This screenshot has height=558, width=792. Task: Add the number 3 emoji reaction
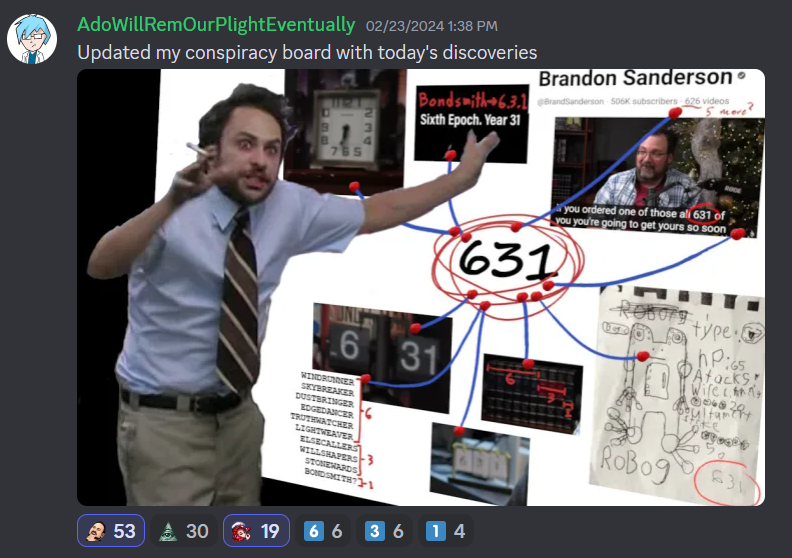(384, 531)
